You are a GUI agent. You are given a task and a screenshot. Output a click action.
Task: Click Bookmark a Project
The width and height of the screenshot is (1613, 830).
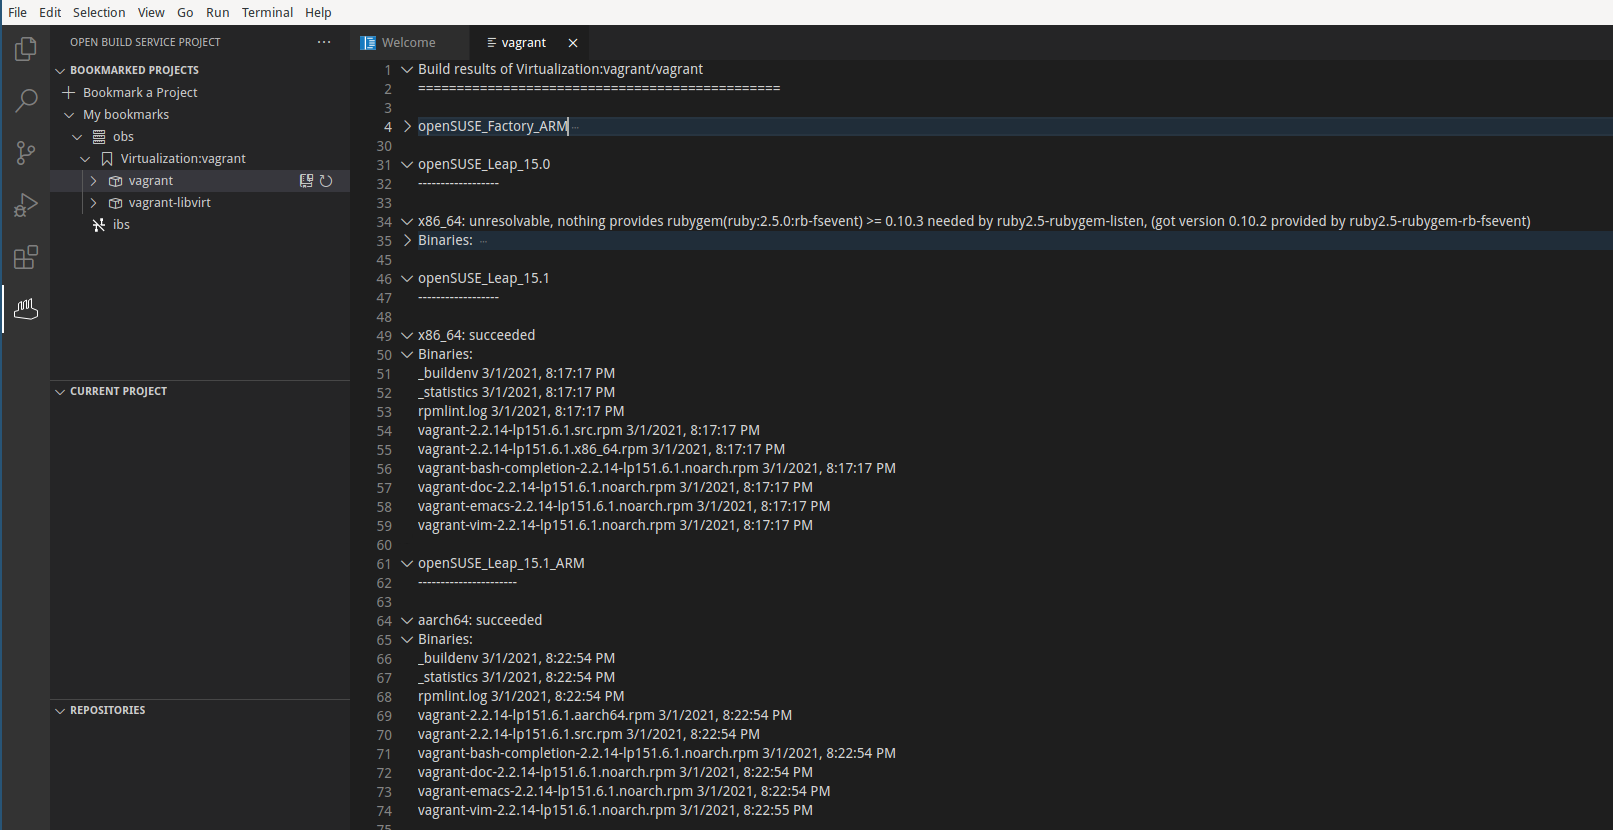140,93
